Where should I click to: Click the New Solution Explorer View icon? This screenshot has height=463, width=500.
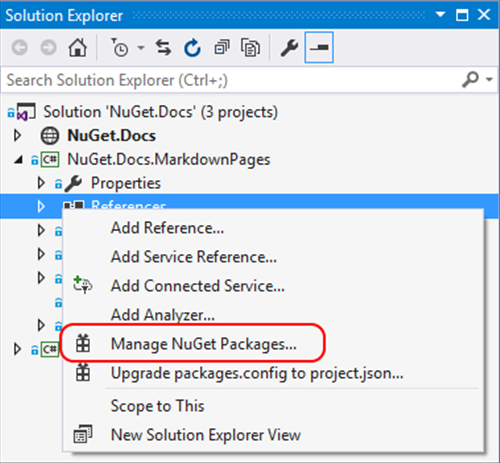pos(83,434)
